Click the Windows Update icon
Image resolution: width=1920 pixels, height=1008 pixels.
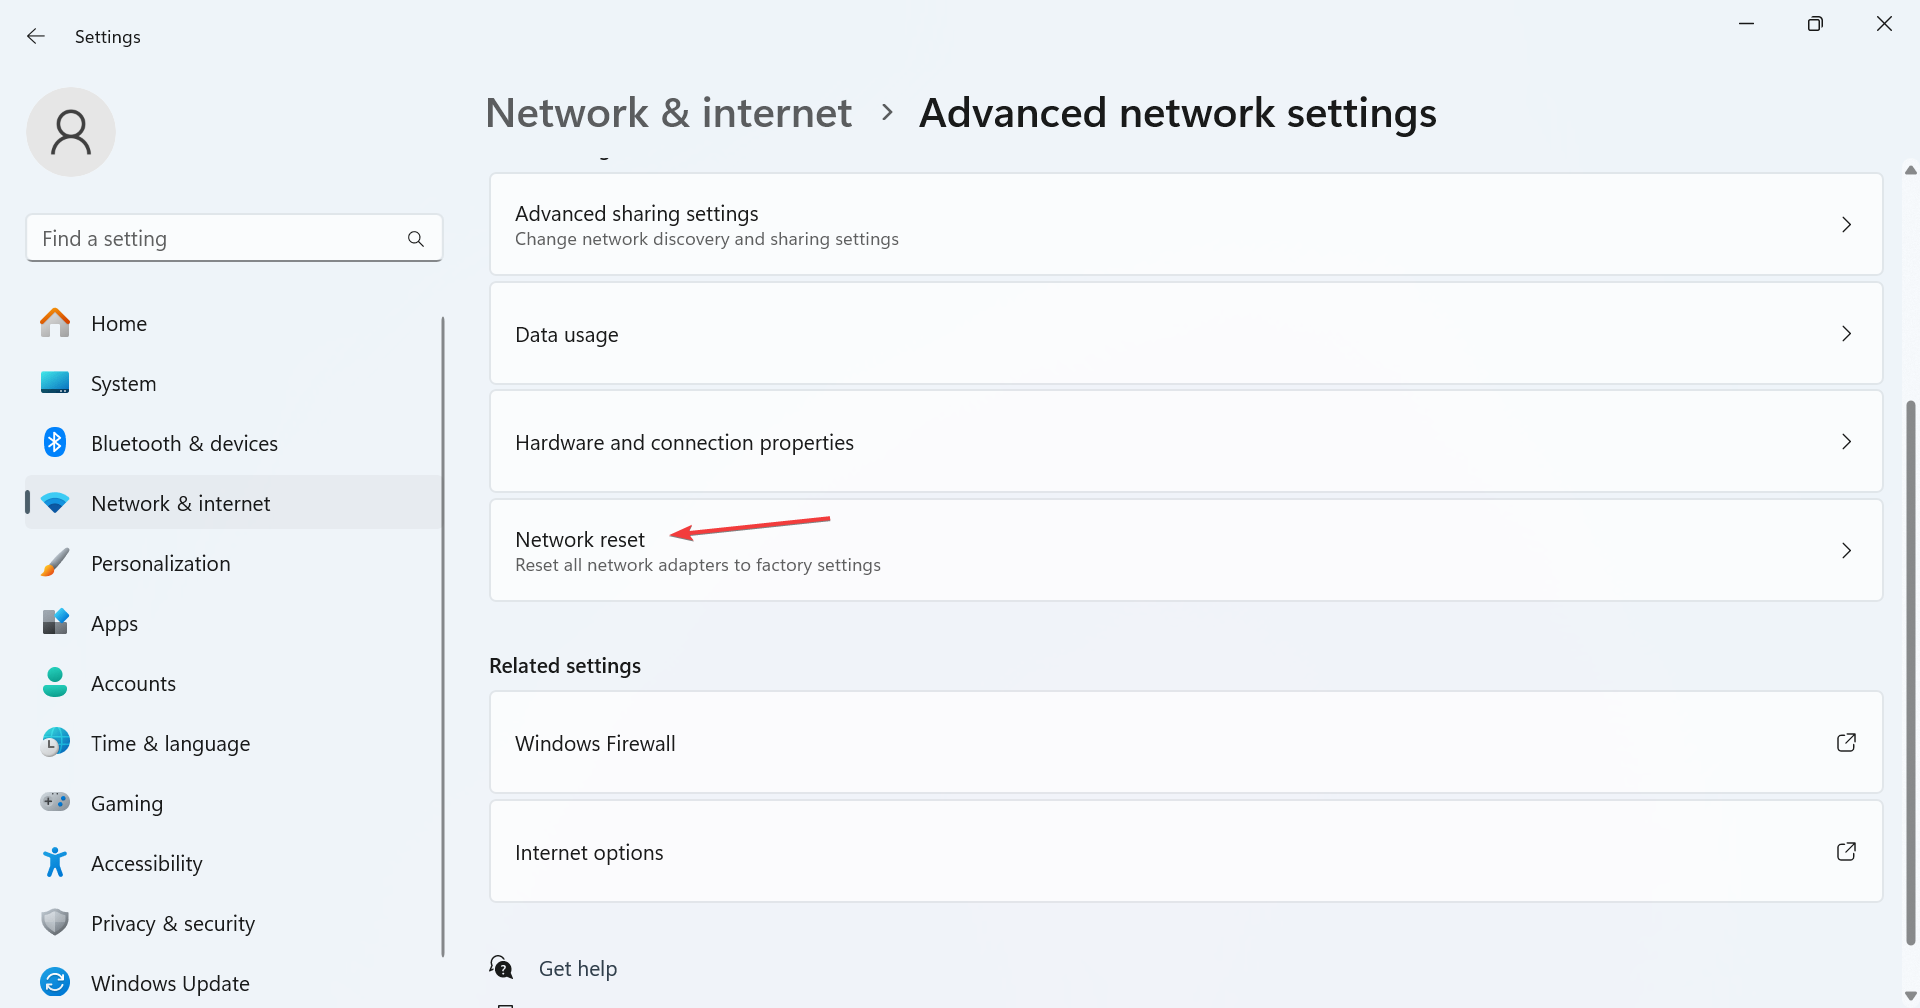coord(55,982)
